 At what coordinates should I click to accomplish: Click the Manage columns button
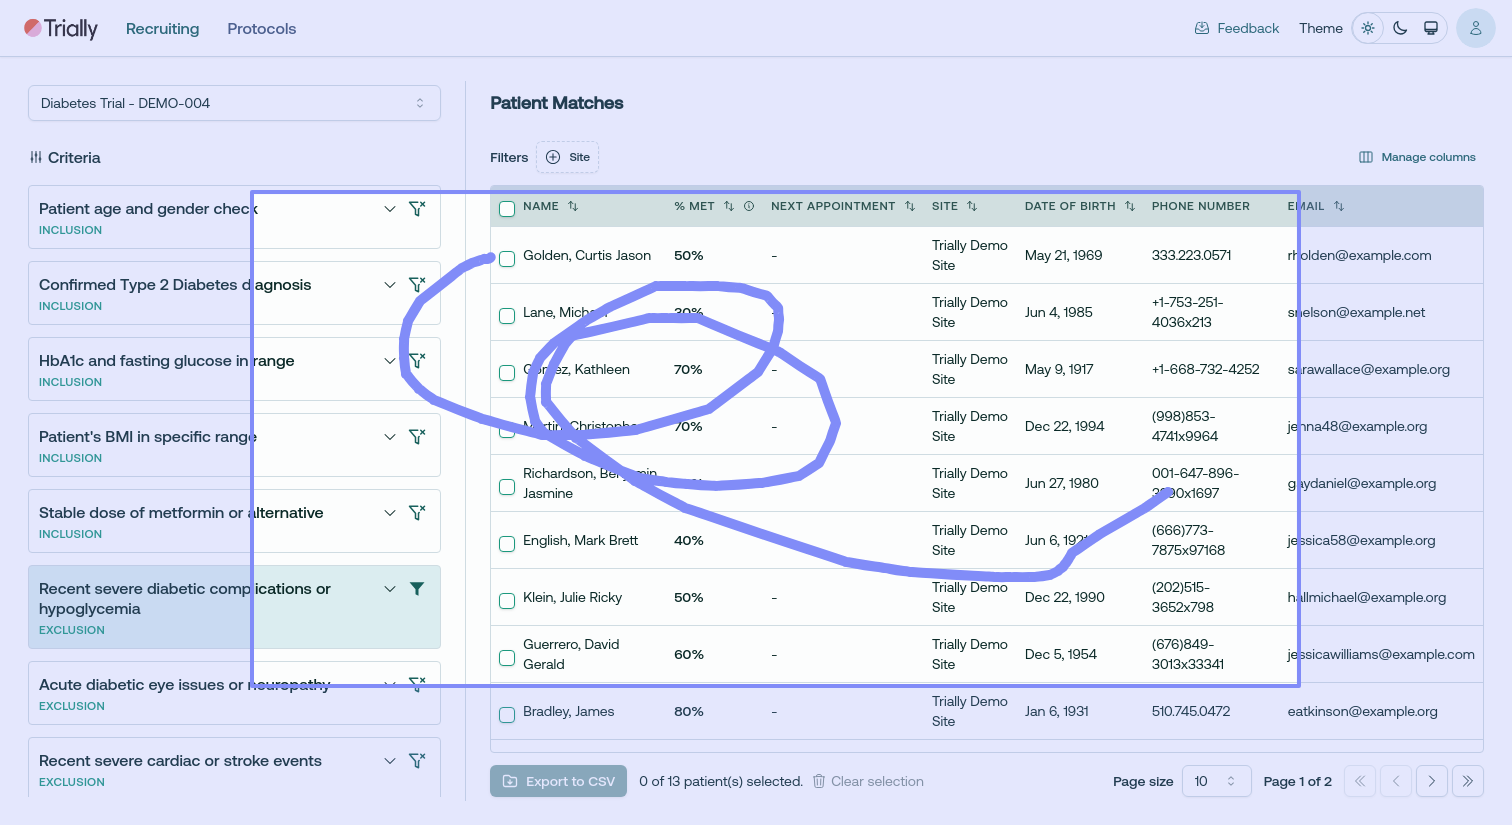[x=1417, y=157]
